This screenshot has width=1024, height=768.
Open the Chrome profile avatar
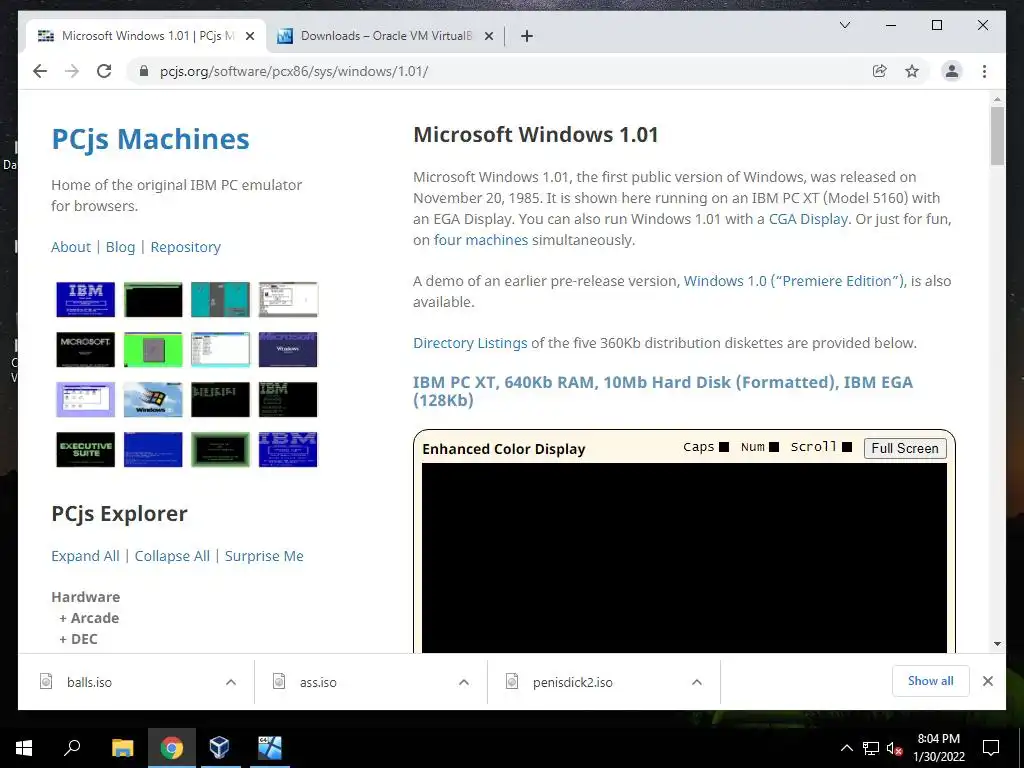952,71
